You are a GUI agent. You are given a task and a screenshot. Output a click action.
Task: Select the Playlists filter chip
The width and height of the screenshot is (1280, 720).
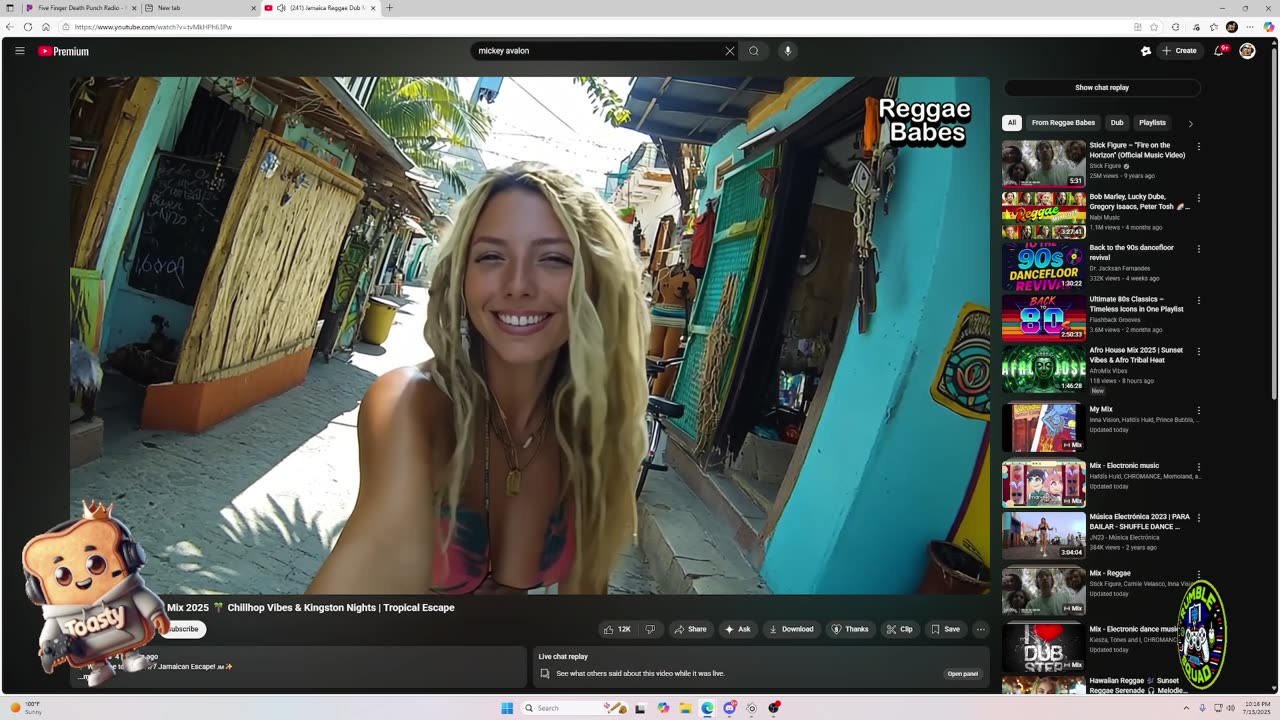click(1152, 123)
